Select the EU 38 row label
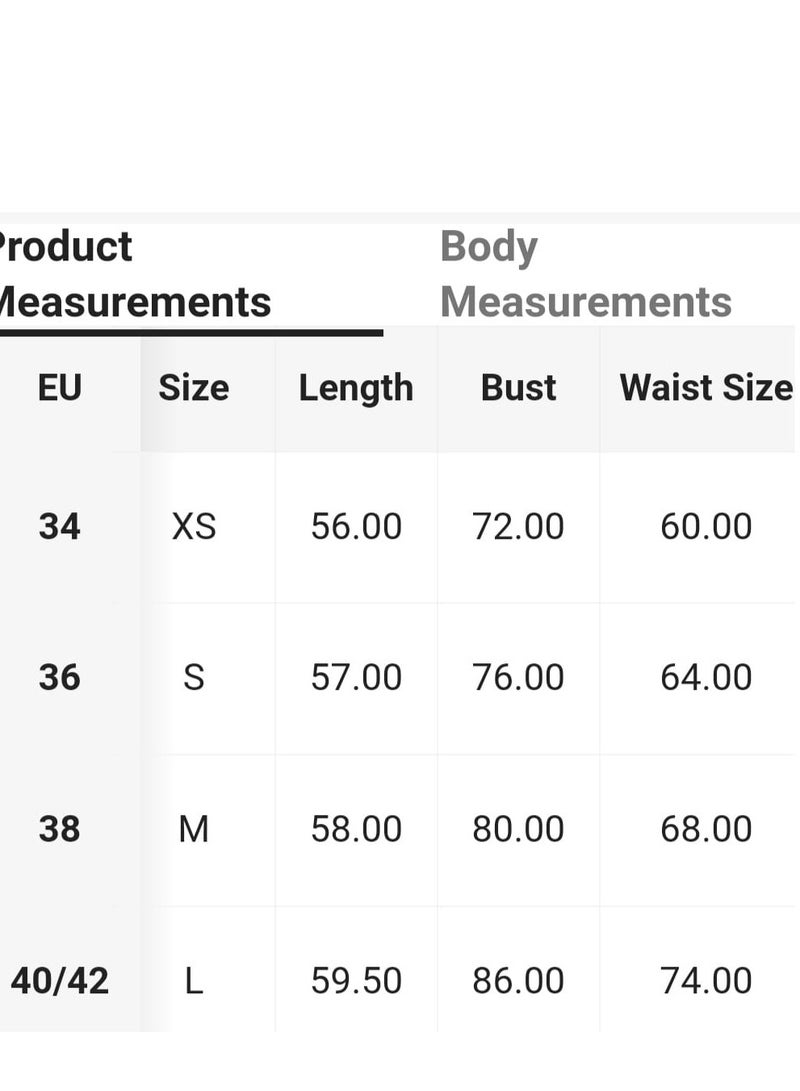The width and height of the screenshot is (800, 1091). pyautogui.click(x=59, y=829)
